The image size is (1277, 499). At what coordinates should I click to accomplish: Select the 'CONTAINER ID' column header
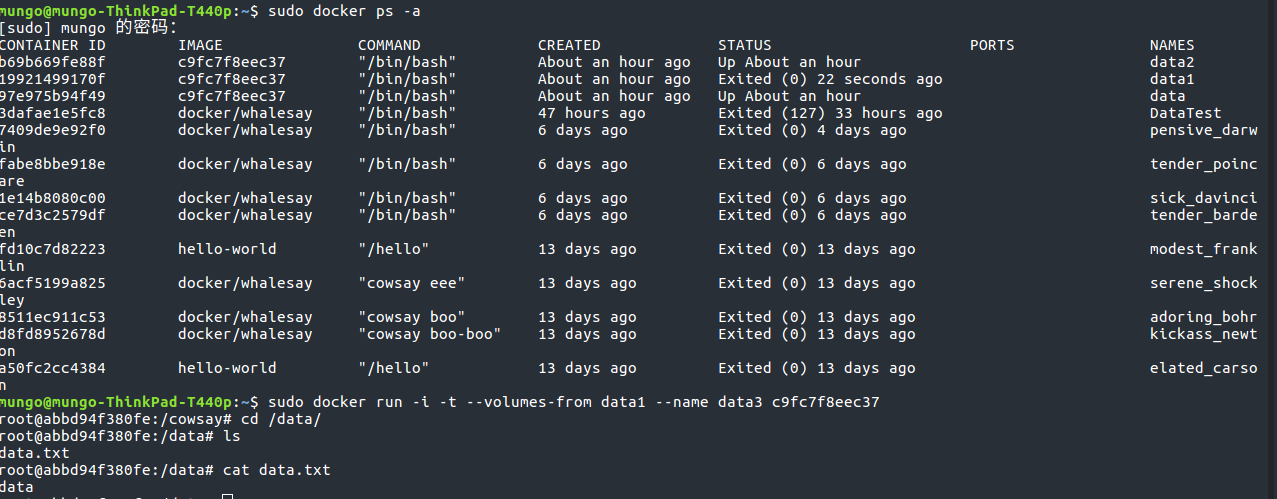point(53,45)
